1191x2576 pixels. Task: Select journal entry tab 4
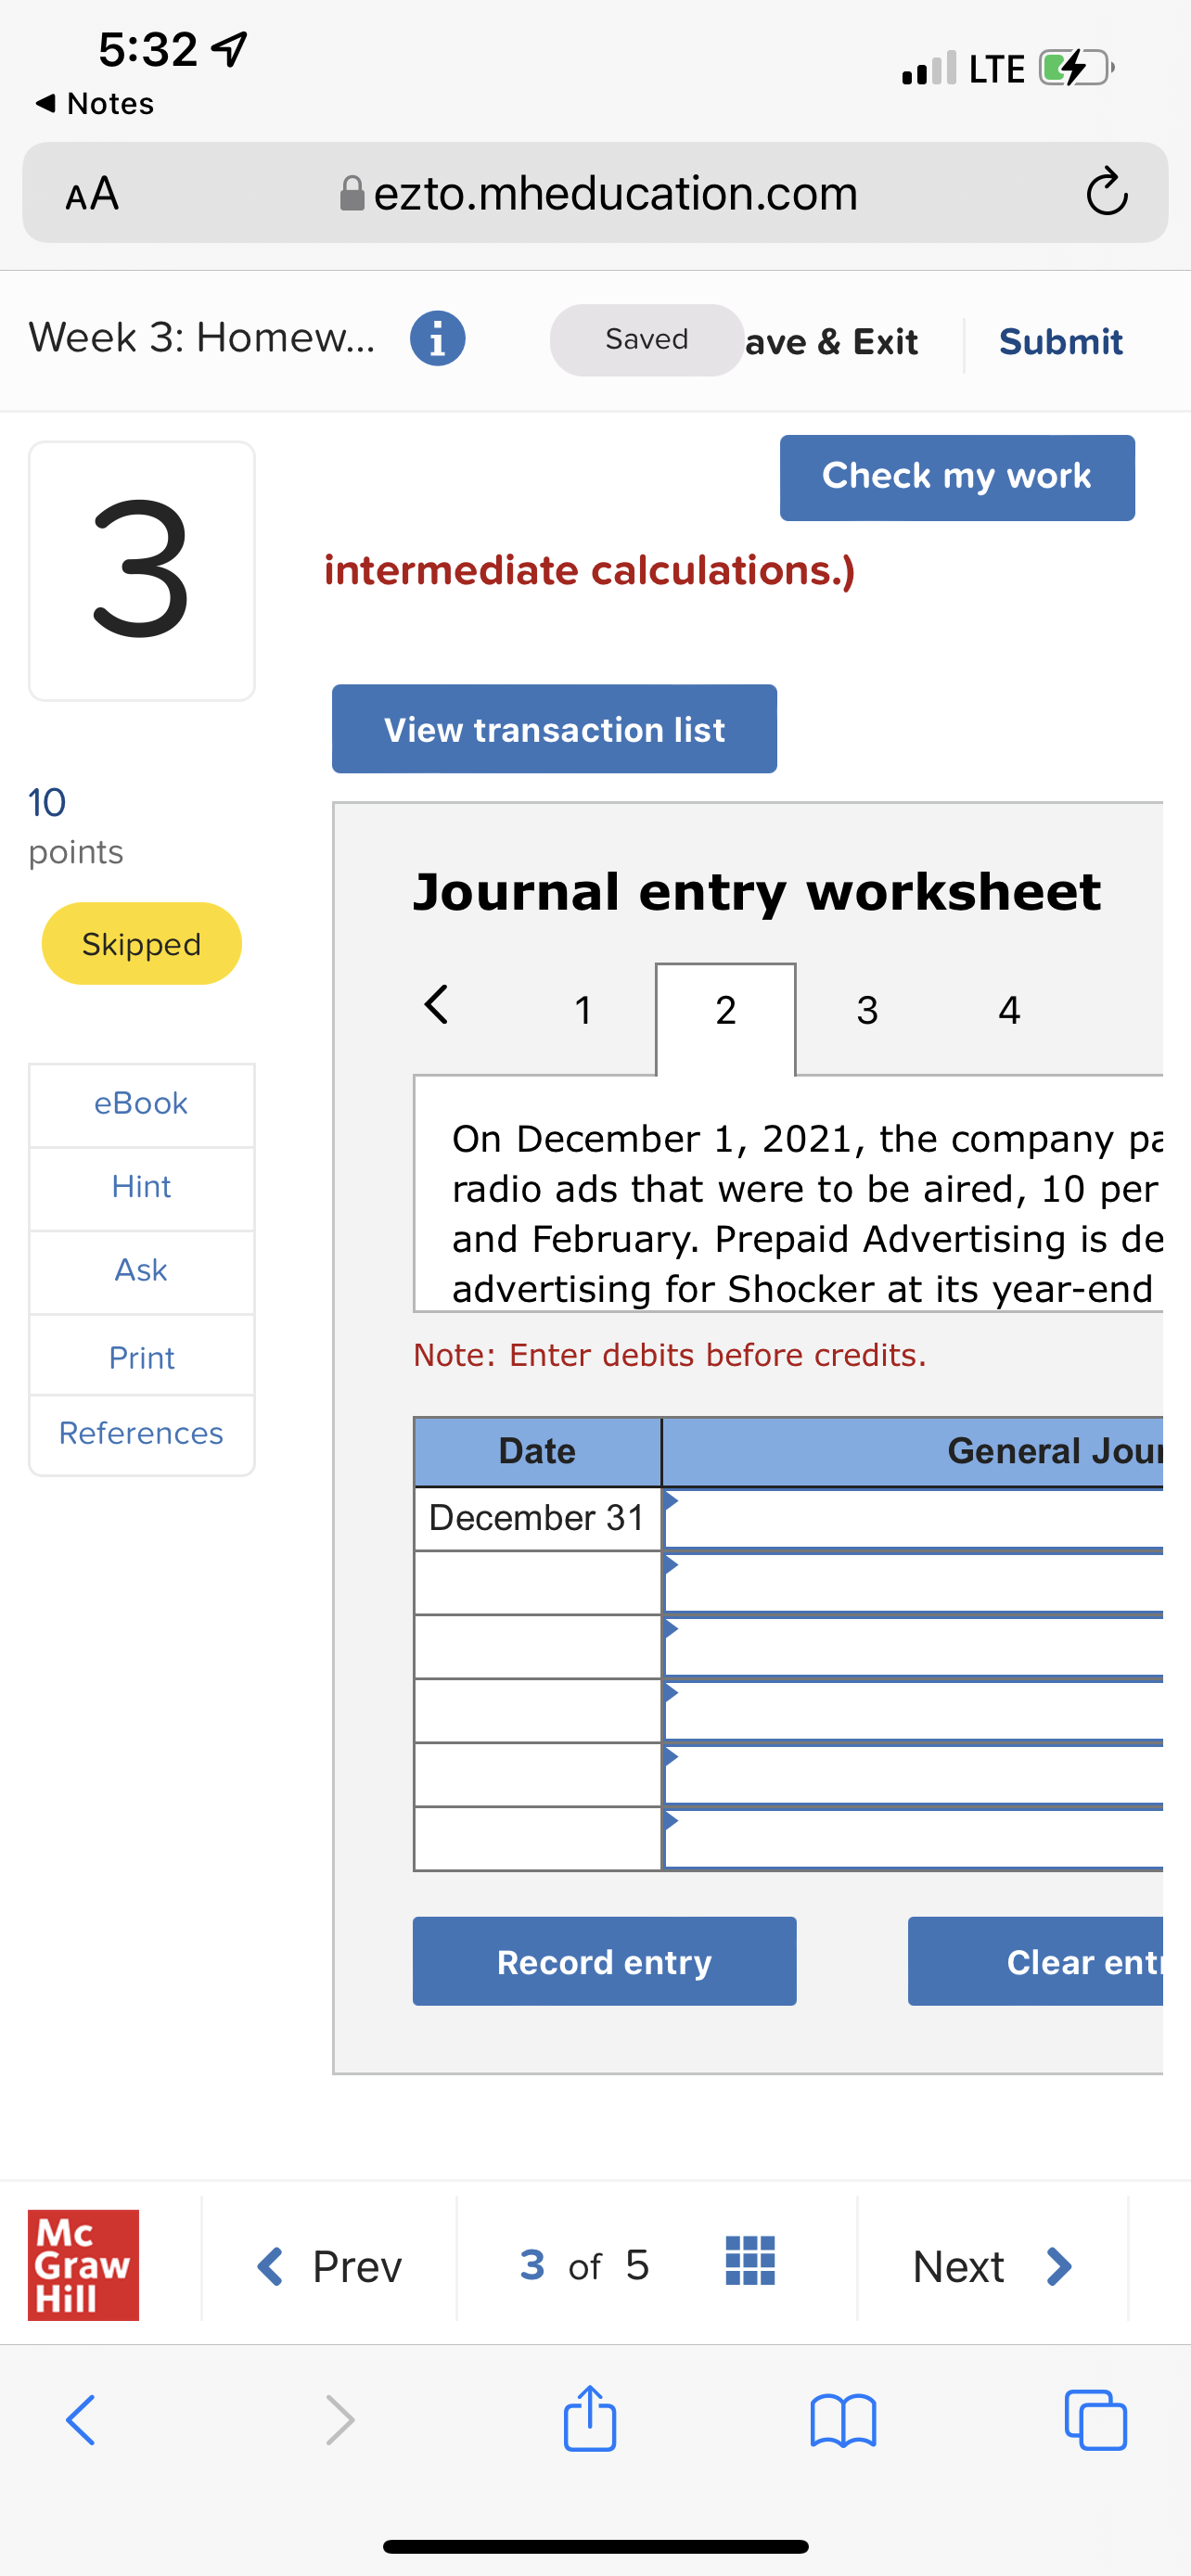point(1009,1010)
